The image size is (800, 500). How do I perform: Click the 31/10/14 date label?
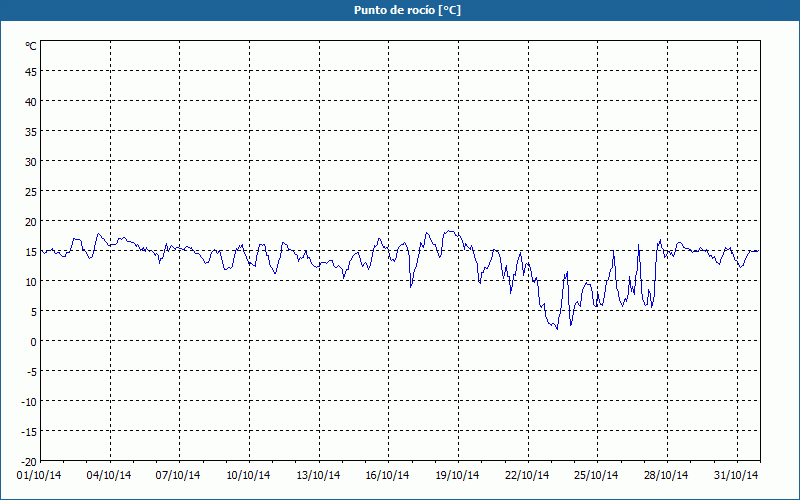point(736,475)
